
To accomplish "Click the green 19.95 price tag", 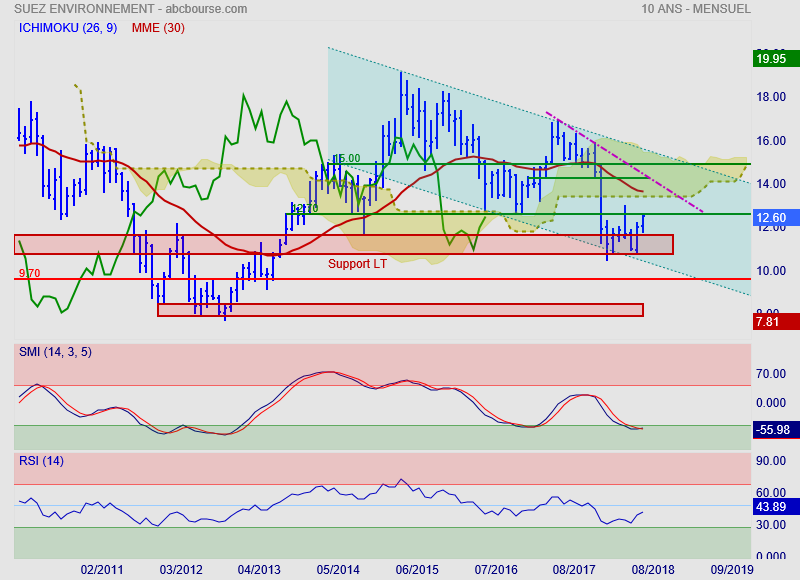I will pos(776,58).
